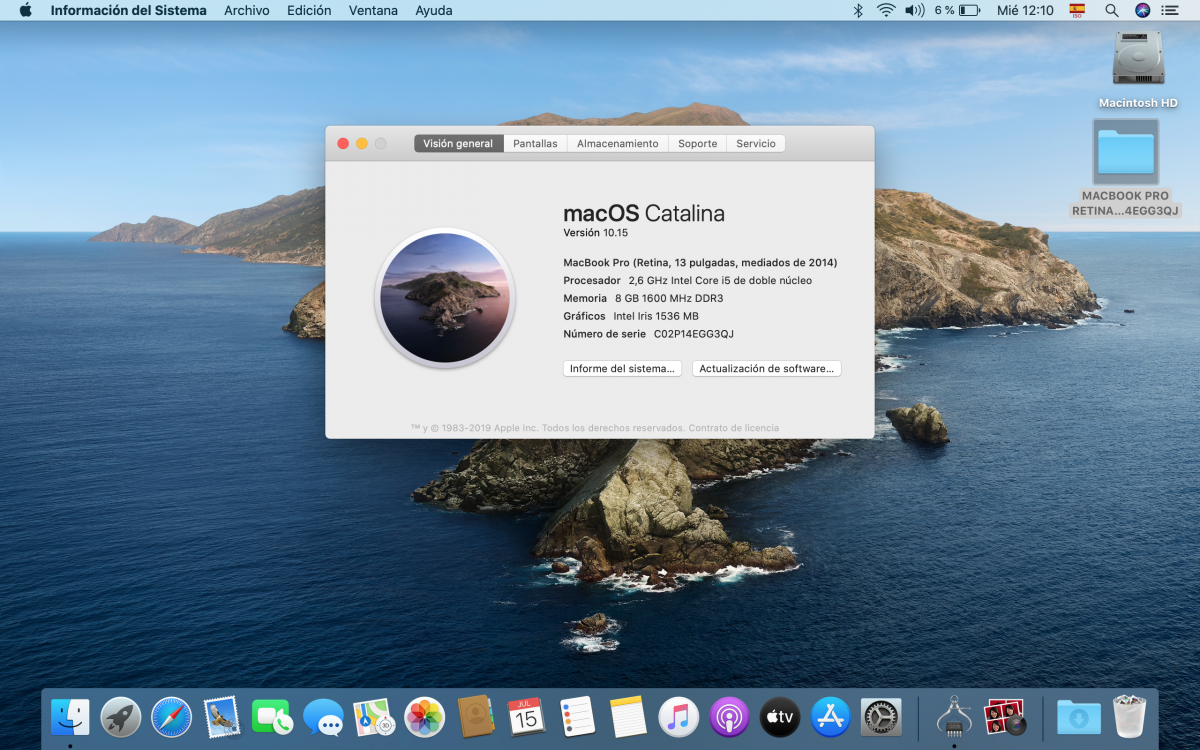Switch to the Almacenamiento tab

click(x=617, y=144)
